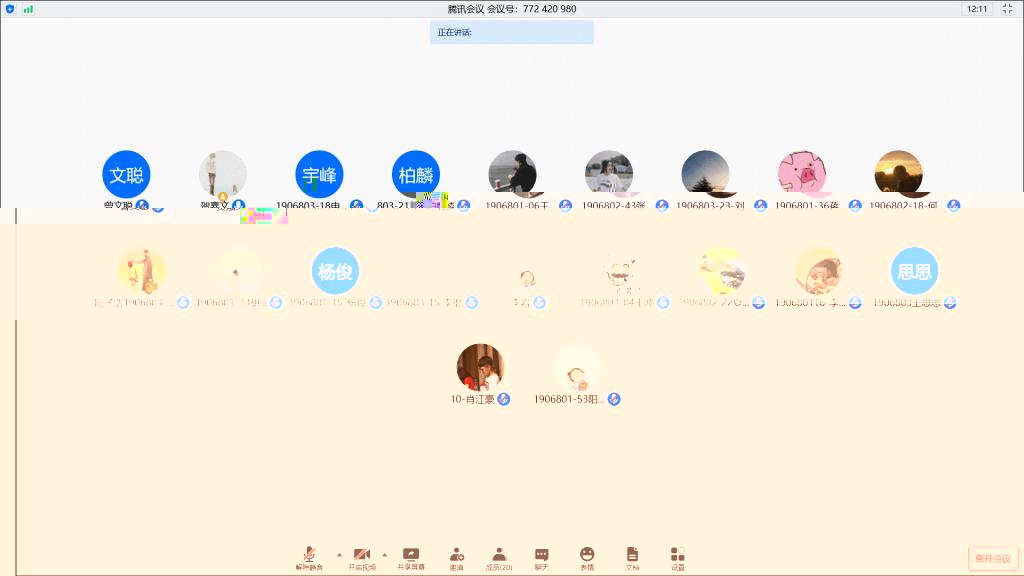1024x576 pixels.
Task: Open the documents (文档) icon
Action: 632,555
